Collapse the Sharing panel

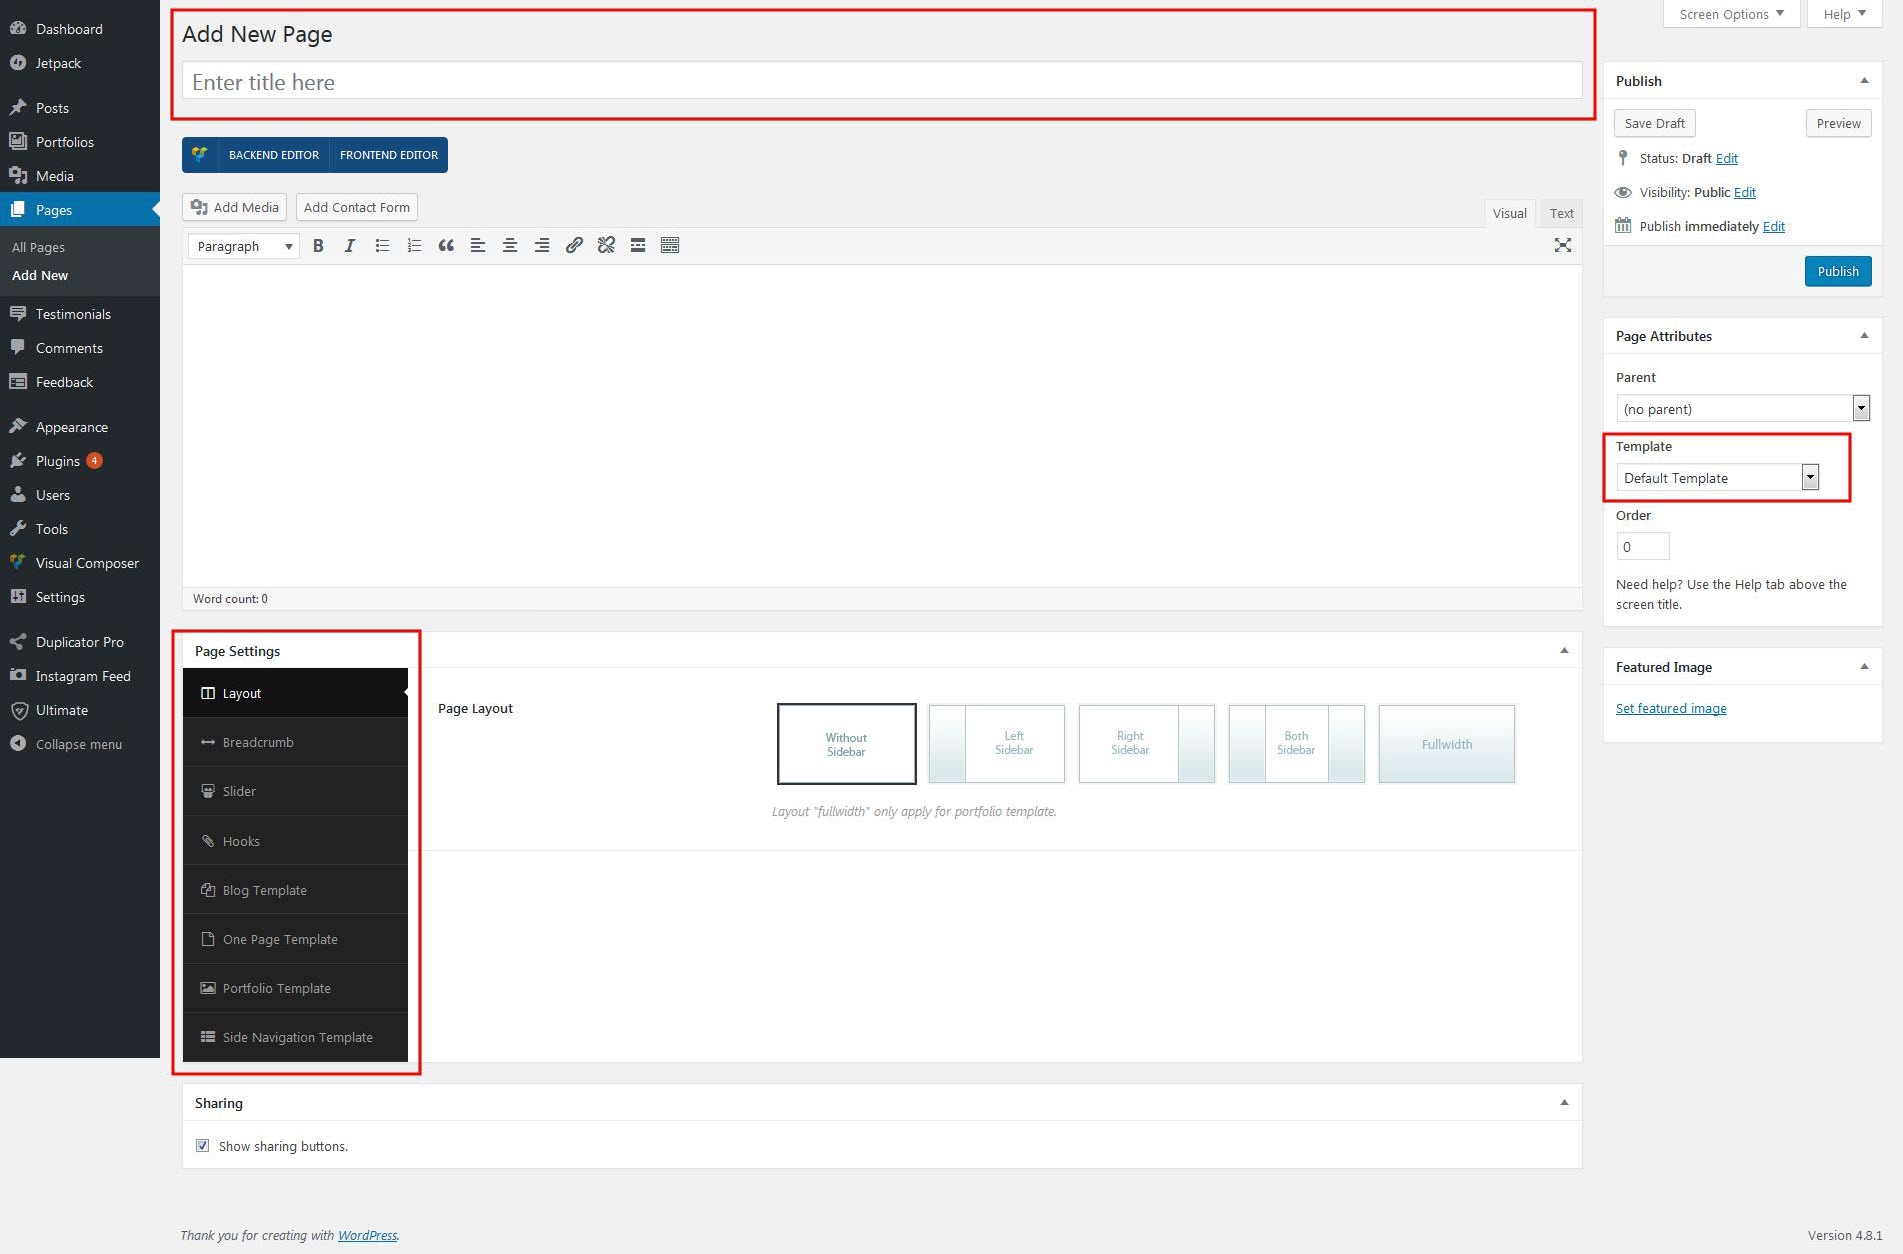tap(1564, 1103)
